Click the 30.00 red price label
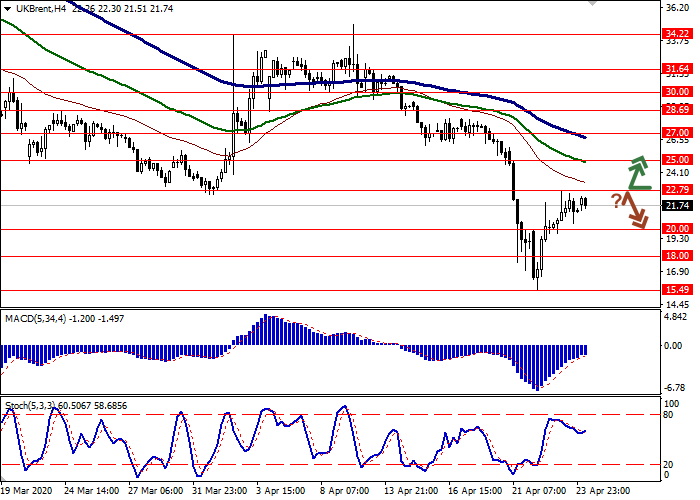This screenshot has width=700, height=500. pyautogui.click(x=677, y=92)
